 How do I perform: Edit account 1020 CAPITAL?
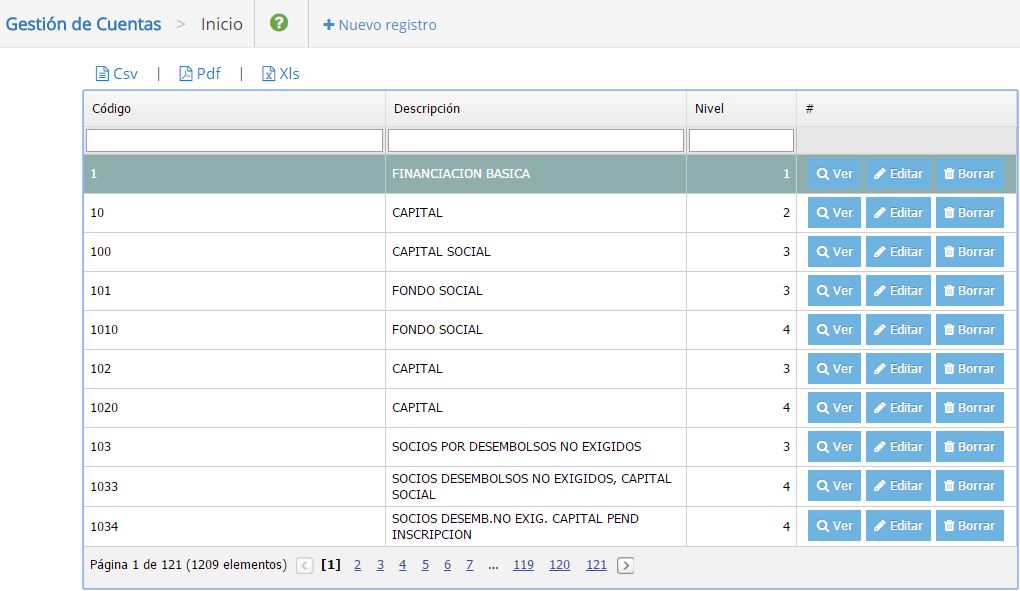[x=898, y=408]
